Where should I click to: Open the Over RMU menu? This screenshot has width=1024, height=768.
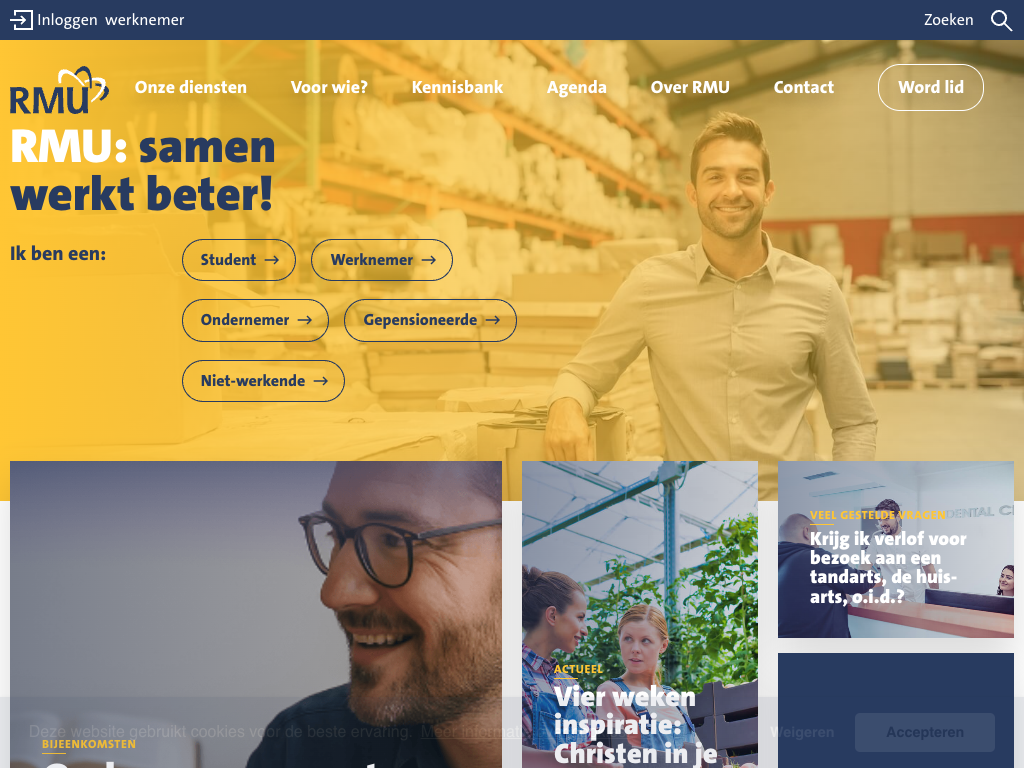tap(690, 88)
